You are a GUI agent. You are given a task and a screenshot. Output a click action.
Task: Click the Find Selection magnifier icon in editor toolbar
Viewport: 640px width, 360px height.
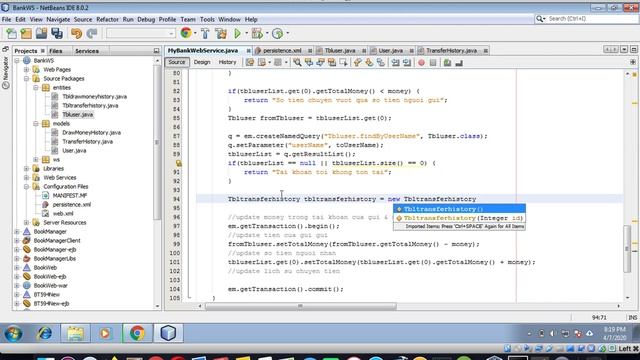tap(297, 62)
